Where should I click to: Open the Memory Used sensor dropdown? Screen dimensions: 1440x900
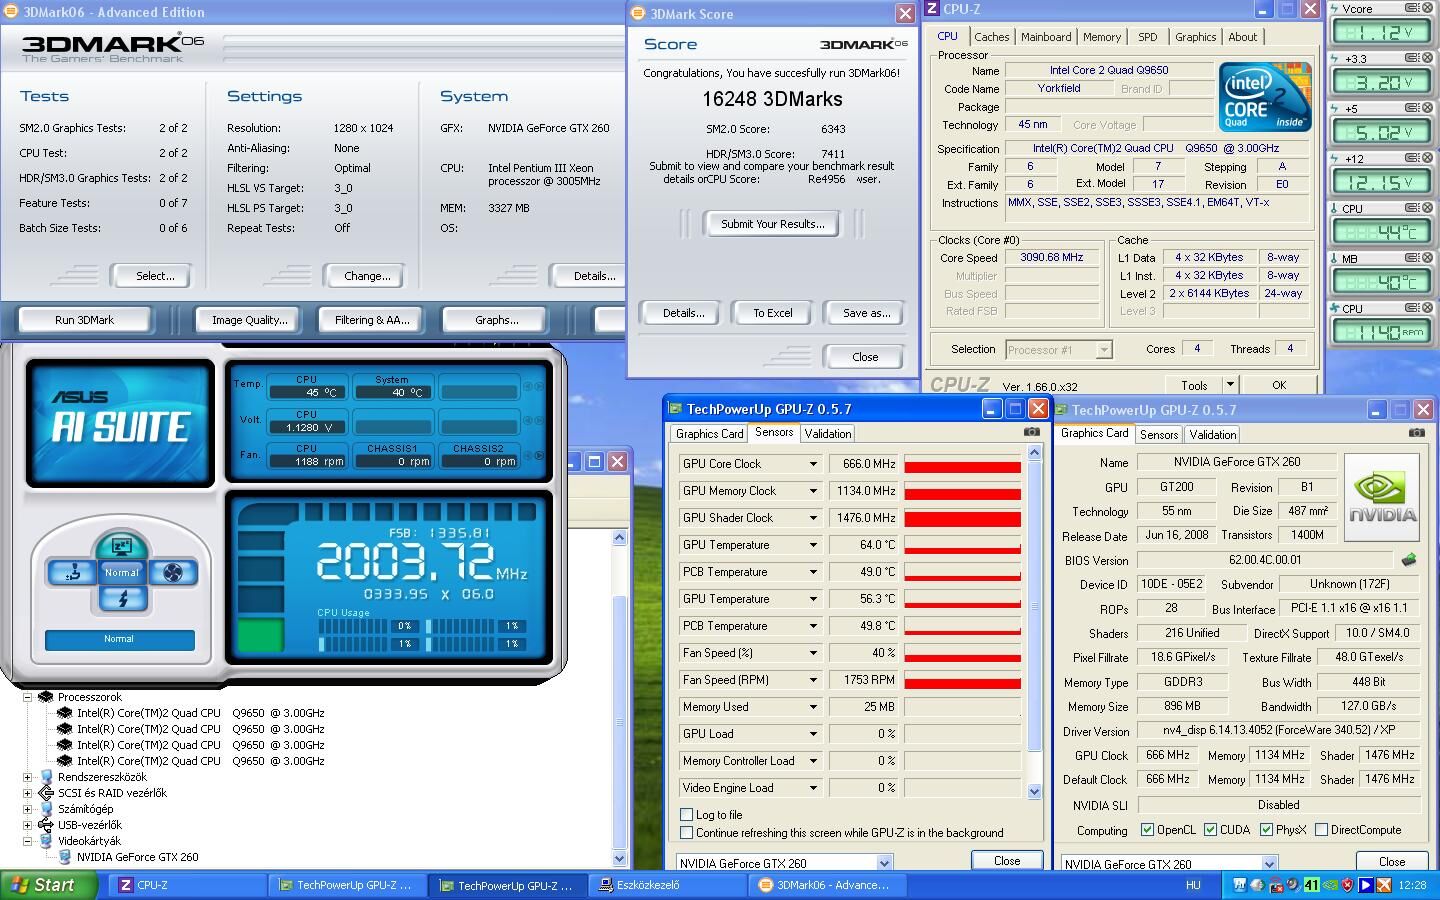tap(813, 707)
